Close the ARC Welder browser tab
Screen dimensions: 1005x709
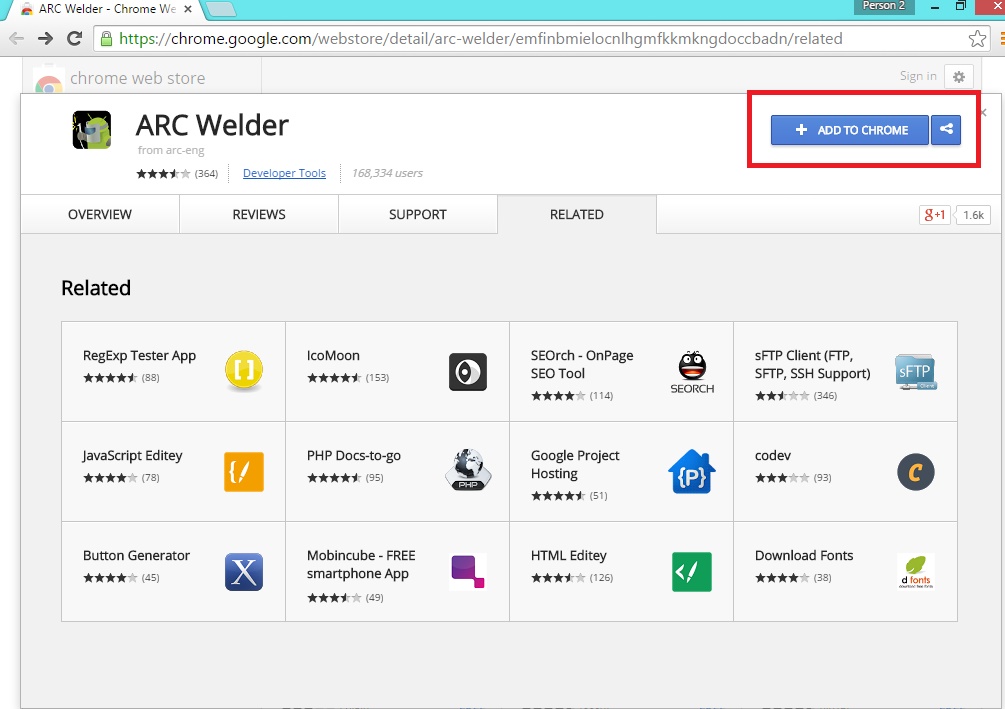pos(188,10)
